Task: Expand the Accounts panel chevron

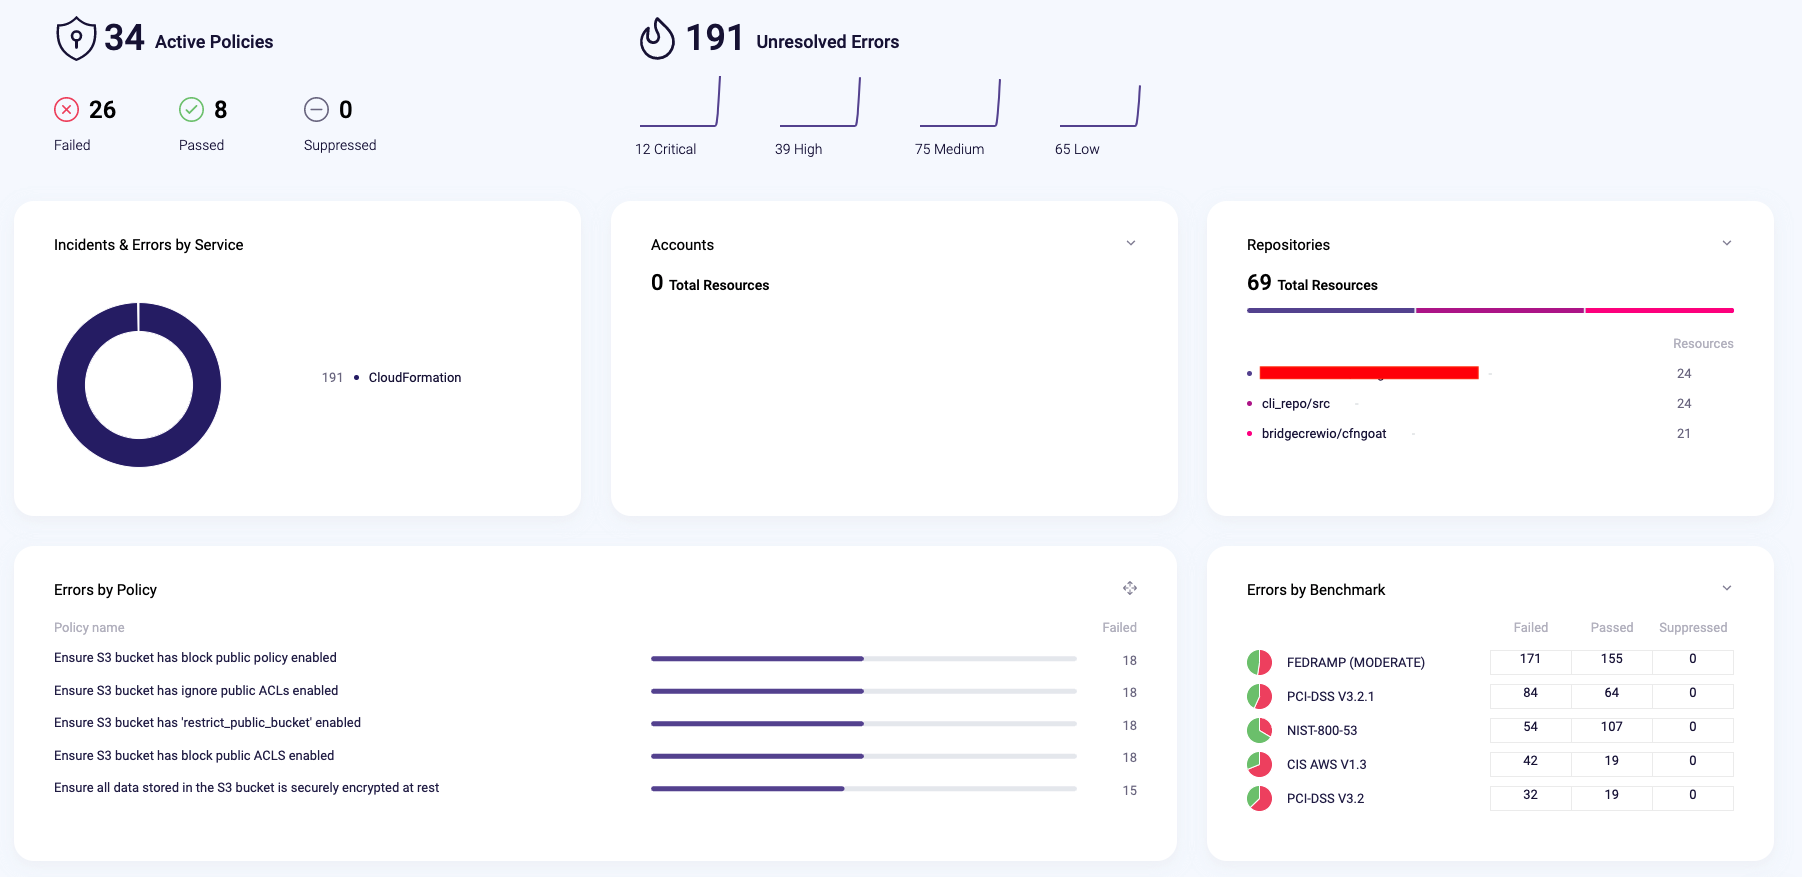Action: click(1131, 243)
